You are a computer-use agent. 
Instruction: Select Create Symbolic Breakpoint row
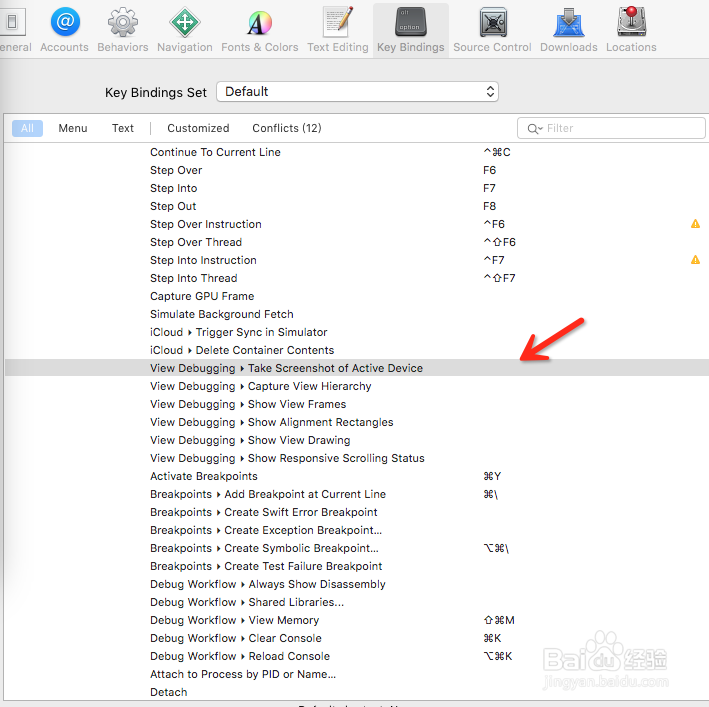[x=356, y=548]
